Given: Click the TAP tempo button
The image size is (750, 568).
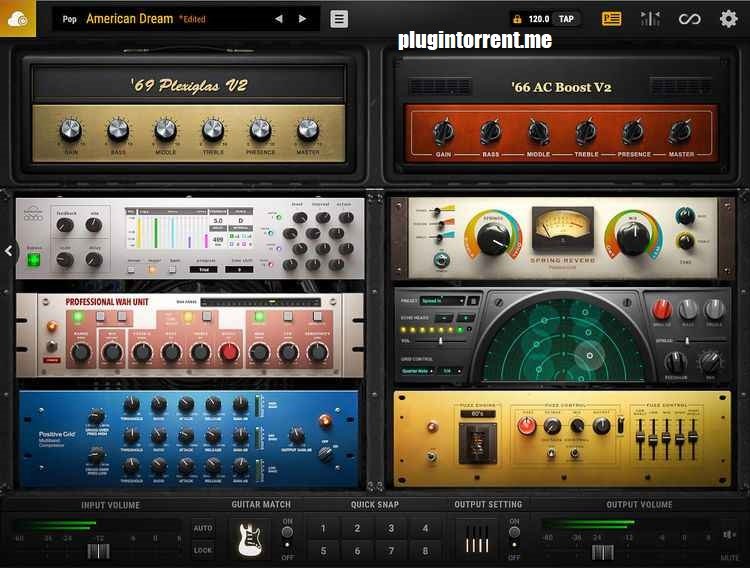Looking at the screenshot, I should point(566,19).
